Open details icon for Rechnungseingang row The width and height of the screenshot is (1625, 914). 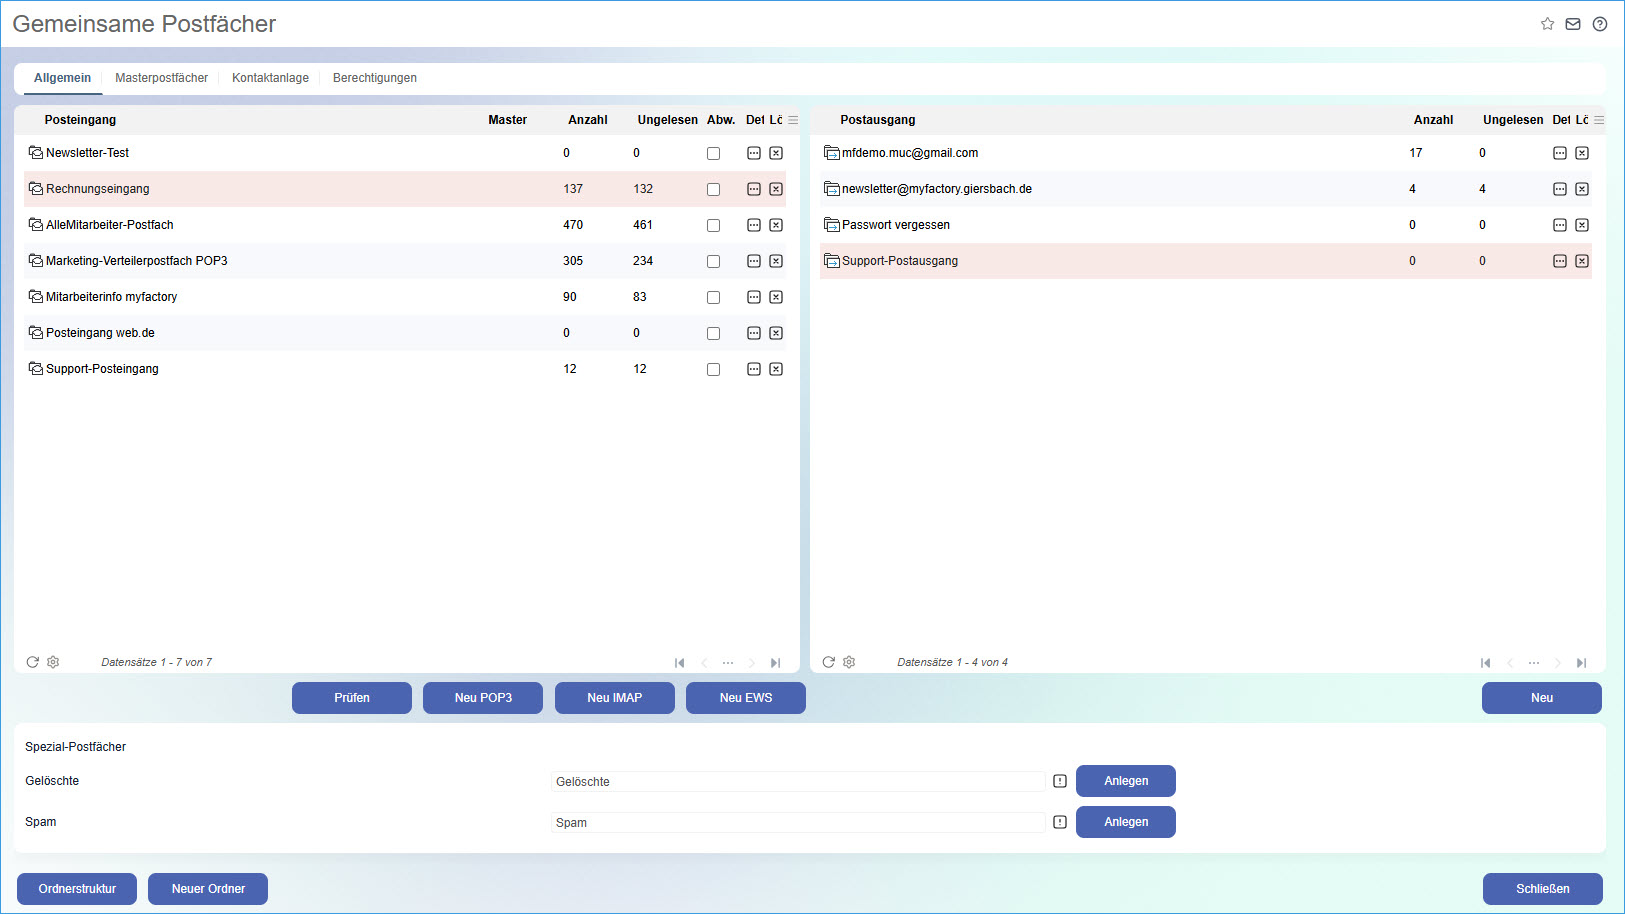click(x=754, y=189)
